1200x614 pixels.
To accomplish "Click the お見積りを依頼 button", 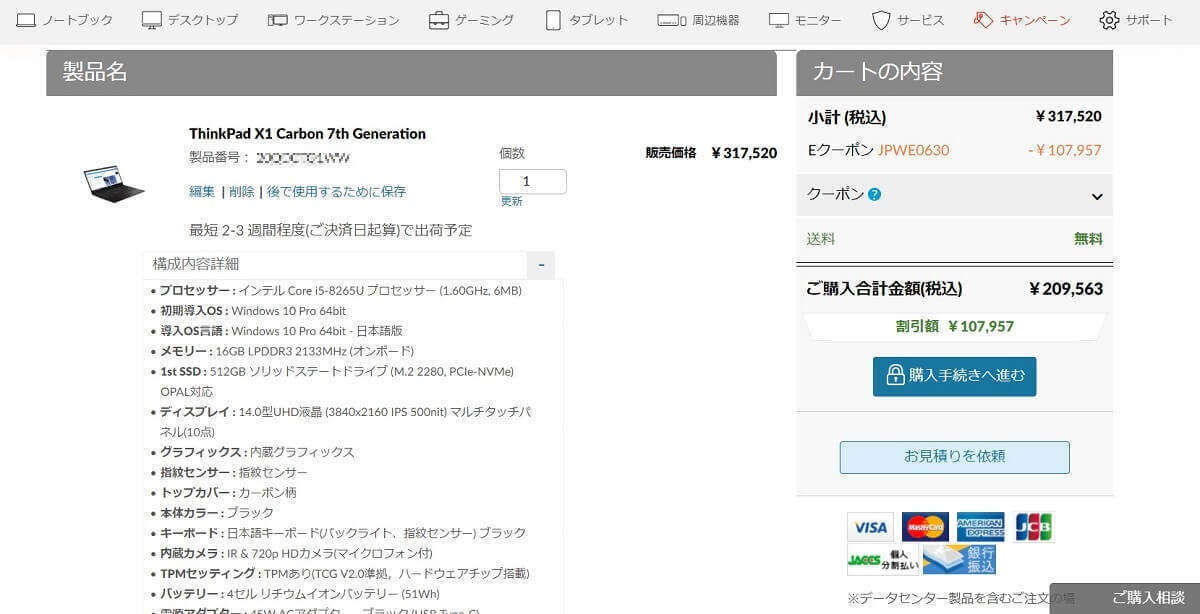I will coord(954,457).
